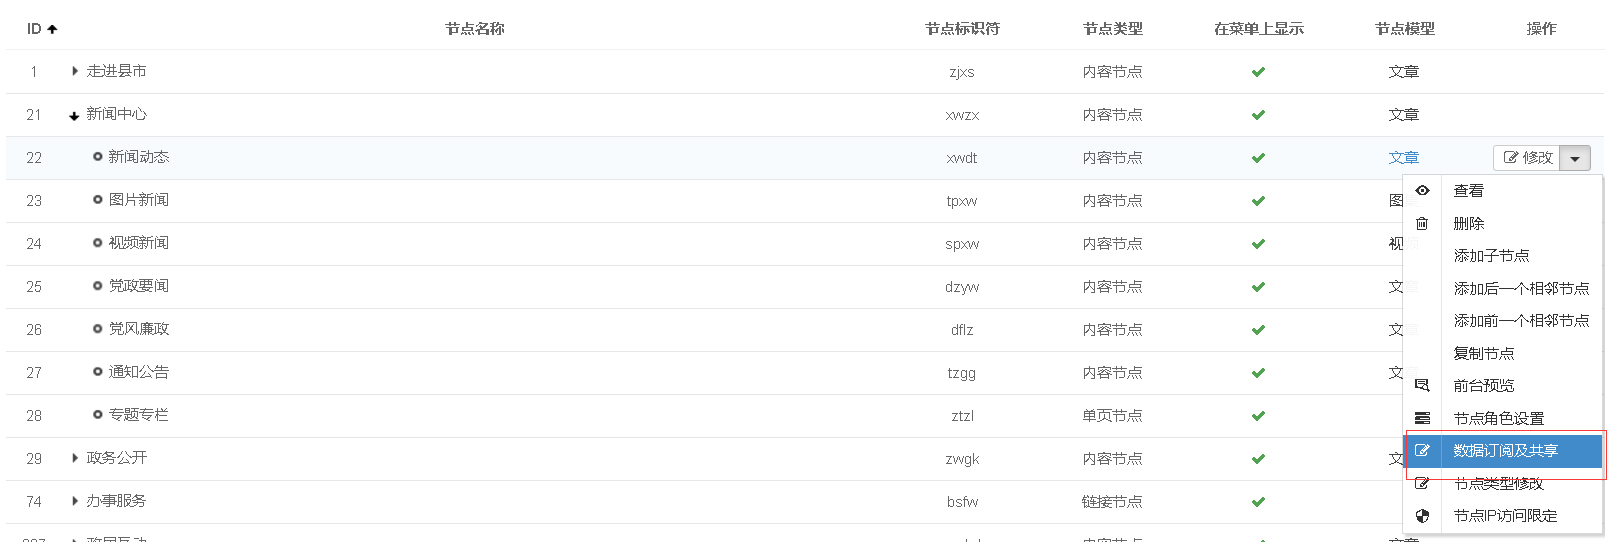Click the shield icon beside 节点IP访问限定
1615x542 pixels.
(x=1422, y=516)
